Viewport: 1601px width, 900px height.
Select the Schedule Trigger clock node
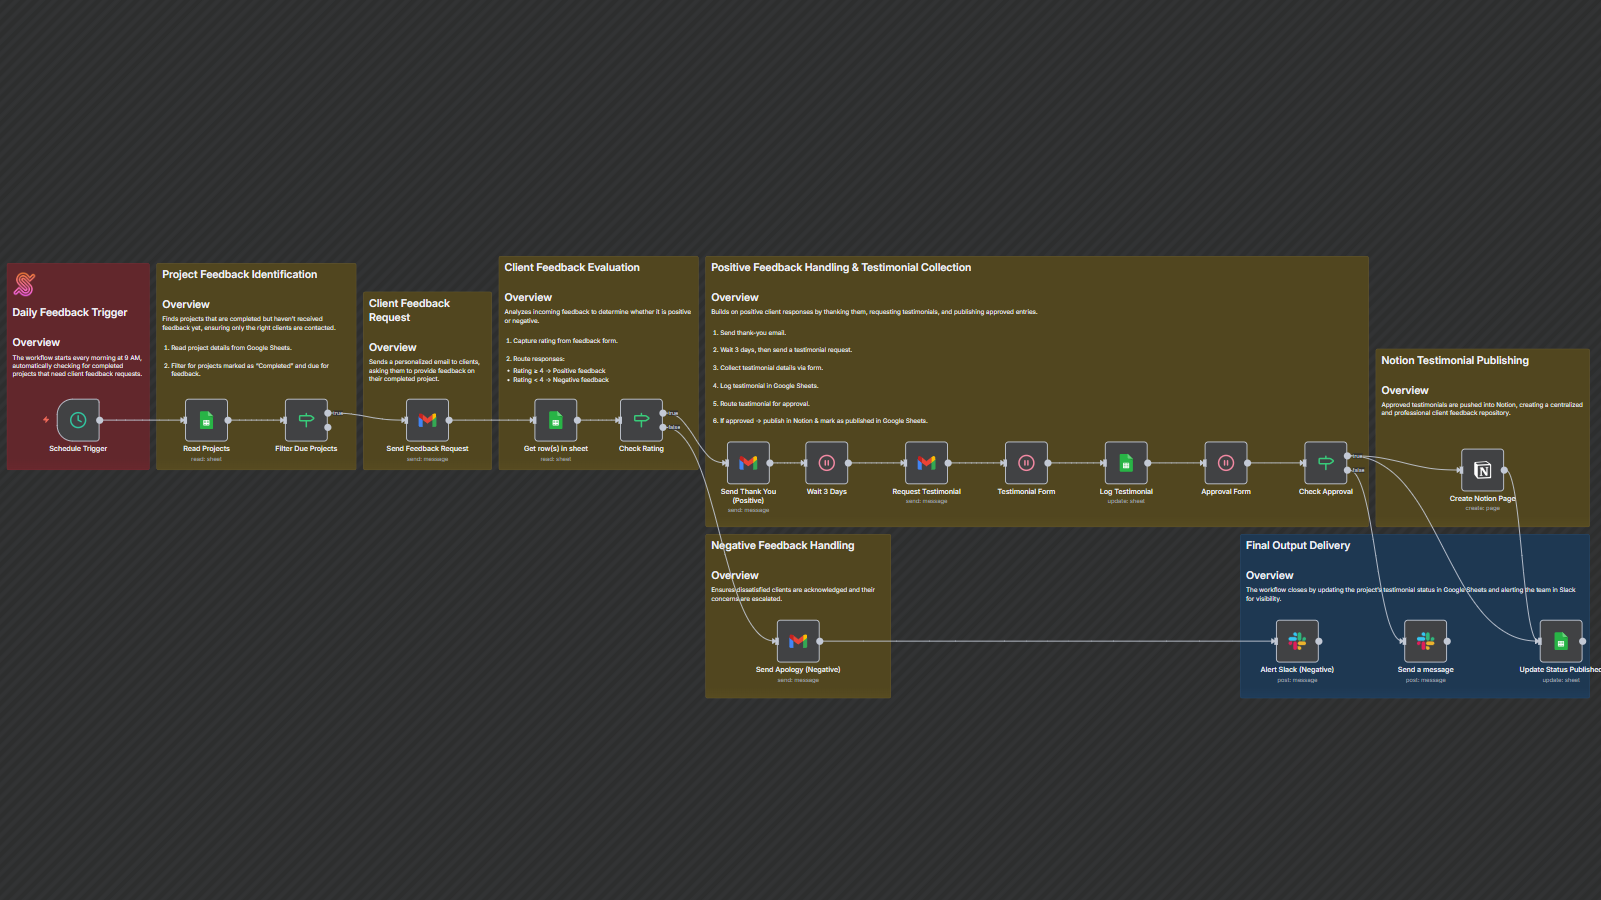78,420
